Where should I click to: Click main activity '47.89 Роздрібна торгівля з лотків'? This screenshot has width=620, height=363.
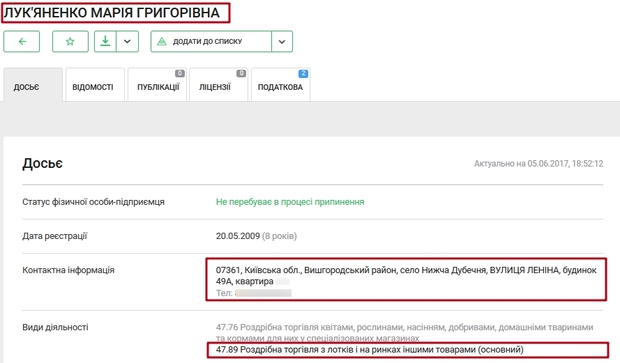(370, 350)
